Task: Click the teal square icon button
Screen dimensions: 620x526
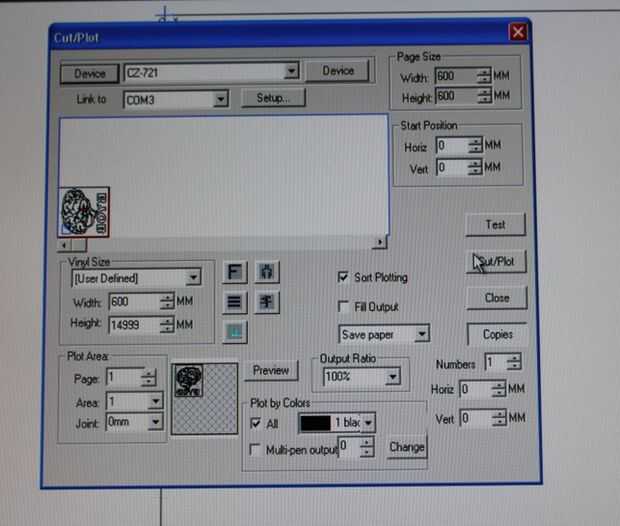Action: click(235, 331)
